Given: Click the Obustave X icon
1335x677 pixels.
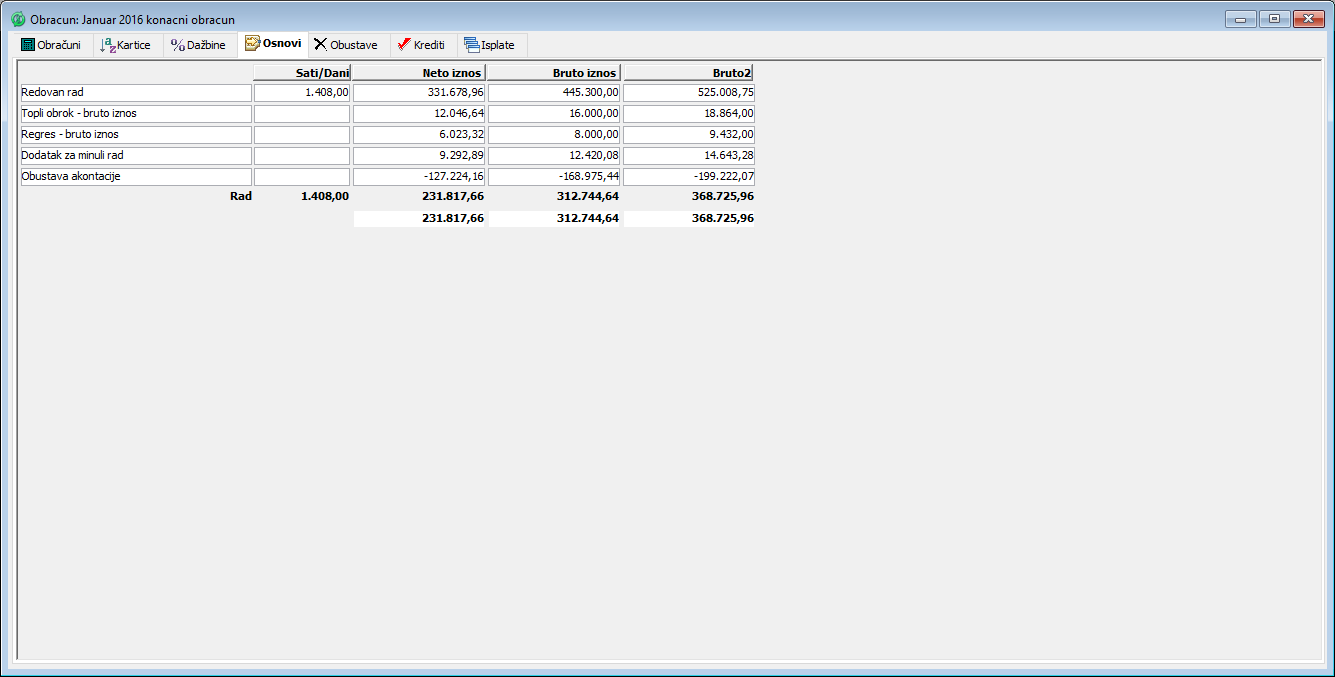Looking at the screenshot, I should pos(320,45).
